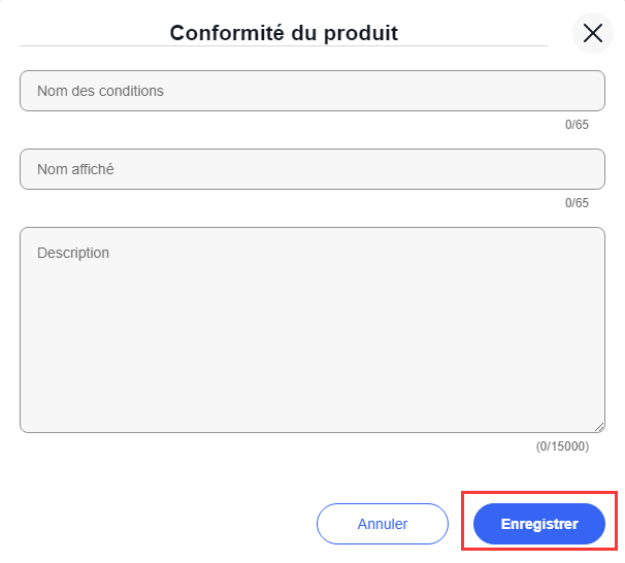Cancel the form via Annuler
Image resolution: width=625 pixels, height=563 pixels.
point(382,524)
